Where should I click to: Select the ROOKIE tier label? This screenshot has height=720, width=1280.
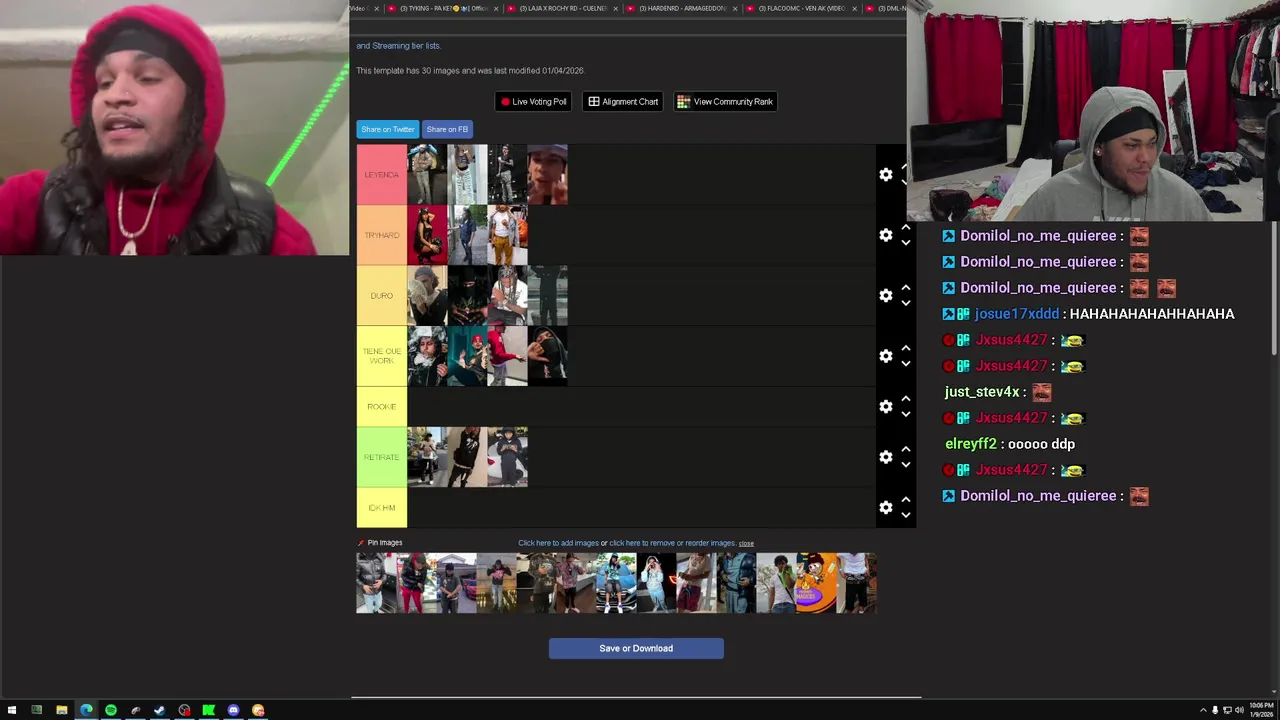[x=382, y=407]
